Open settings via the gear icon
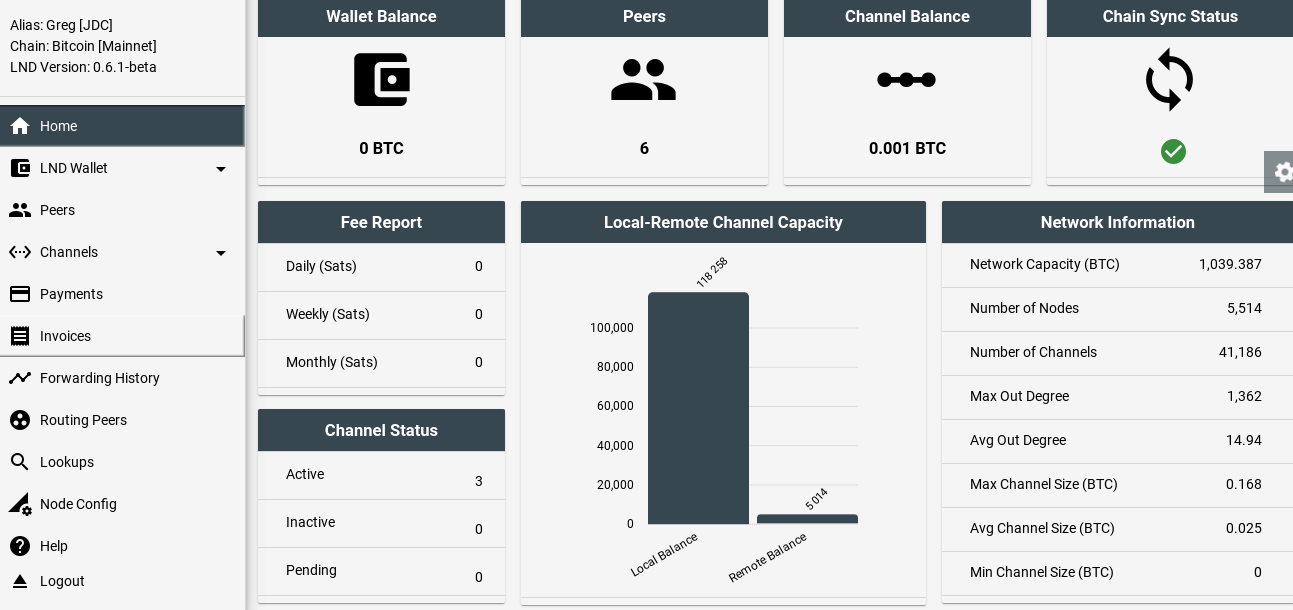Viewport: 1293px width, 610px height. 1282,172
